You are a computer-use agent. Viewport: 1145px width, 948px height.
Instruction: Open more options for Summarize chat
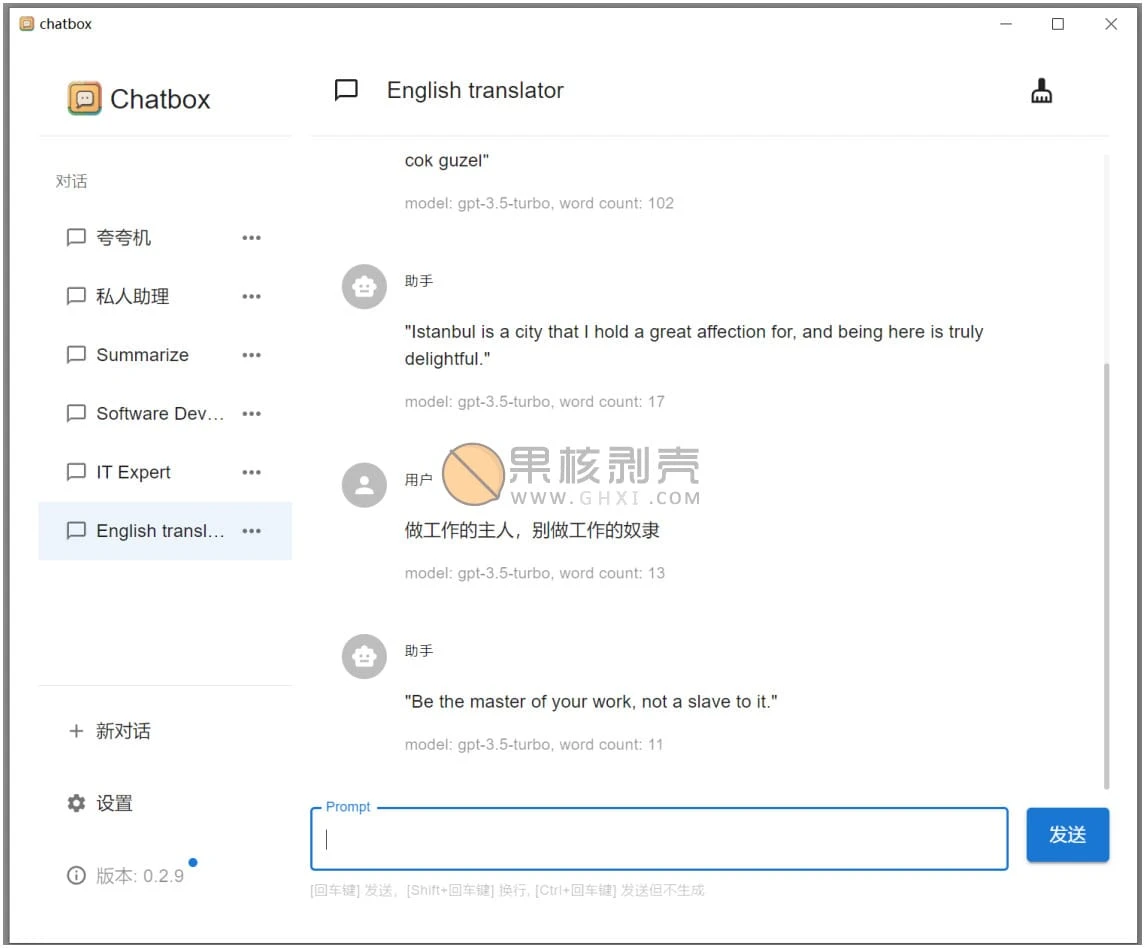[251, 355]
